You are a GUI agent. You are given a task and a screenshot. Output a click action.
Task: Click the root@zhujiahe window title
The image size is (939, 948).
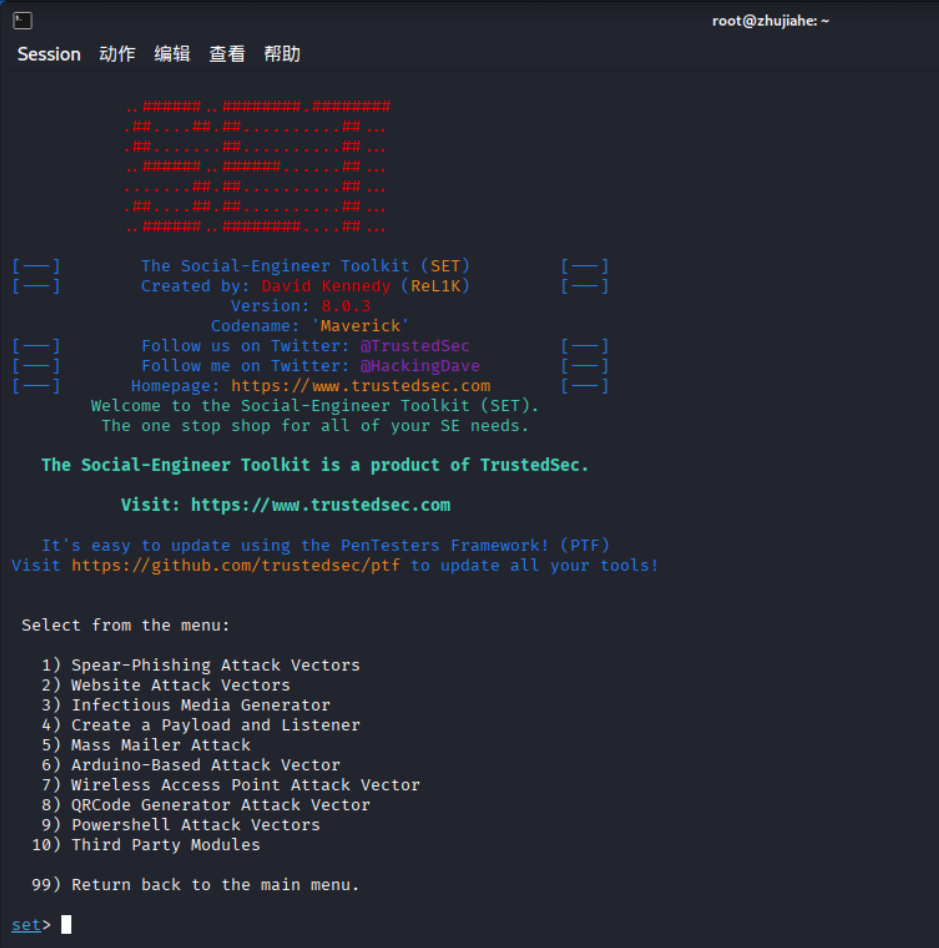(x=770, y=21)
